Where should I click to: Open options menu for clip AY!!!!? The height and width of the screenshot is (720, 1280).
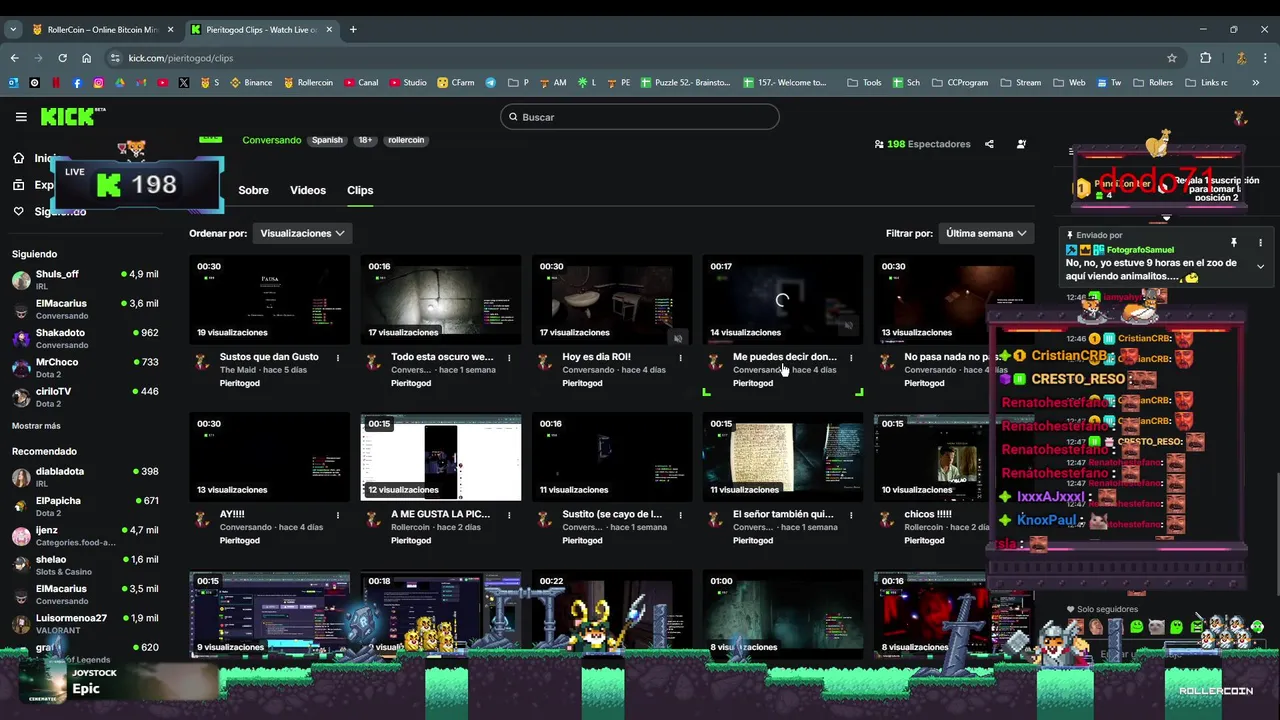point(338,515)
